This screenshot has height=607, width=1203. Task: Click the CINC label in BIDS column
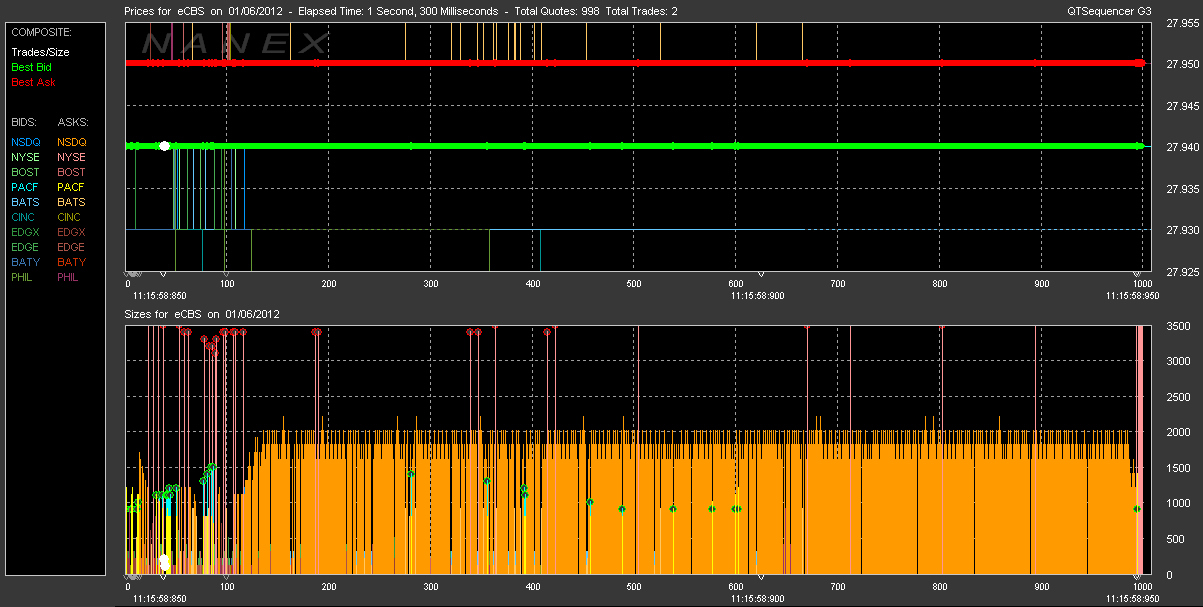24,217
